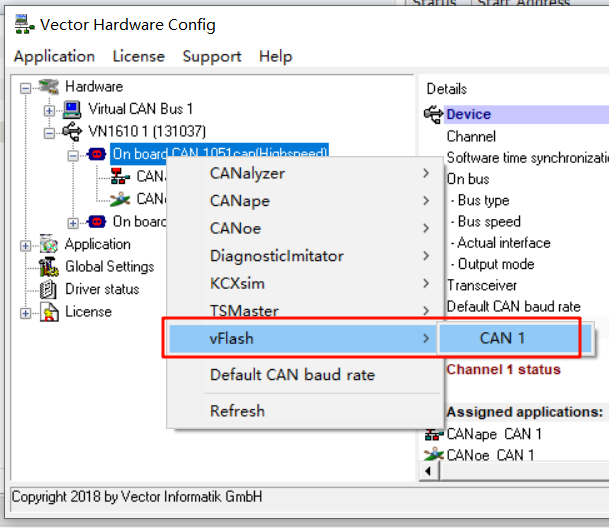Select CAN 1 in vFlash submenu

click(515, 338)
